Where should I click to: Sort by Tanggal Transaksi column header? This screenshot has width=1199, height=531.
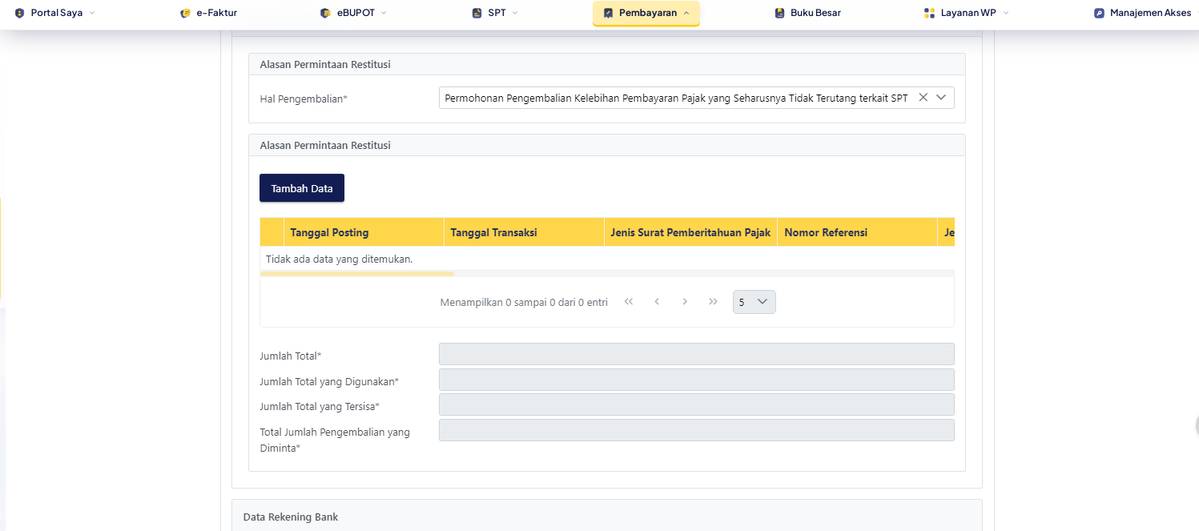524,233
